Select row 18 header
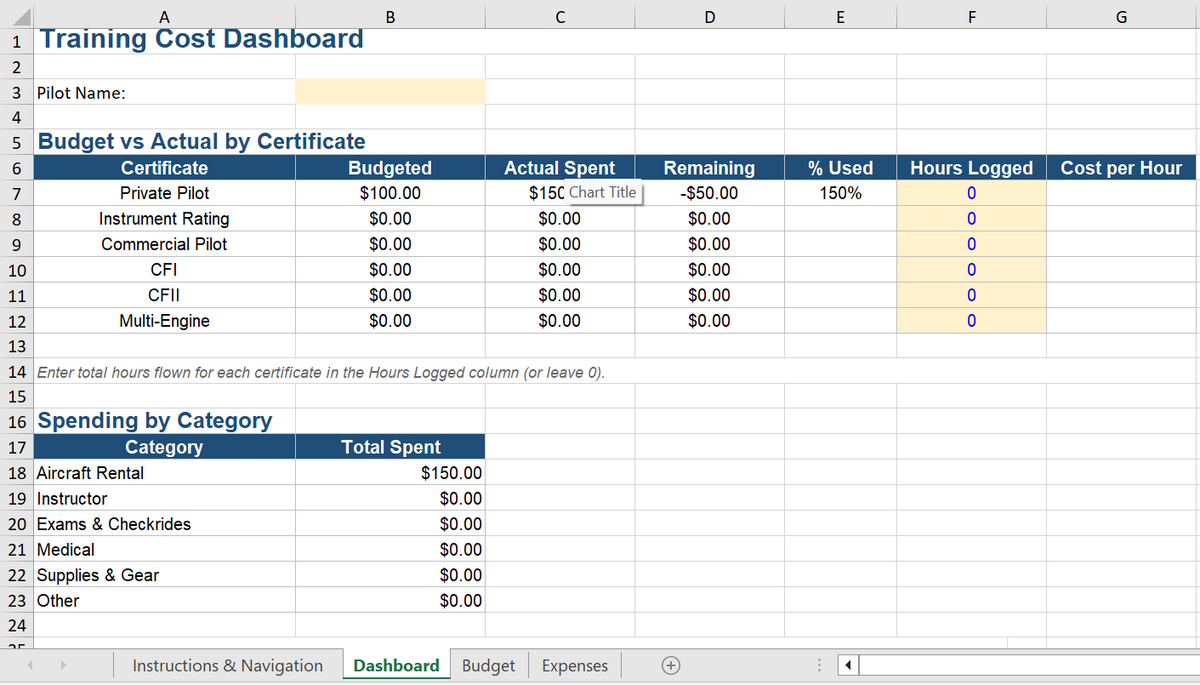The height and width of the screenshot is (685, 1200). tap(16, 473)
